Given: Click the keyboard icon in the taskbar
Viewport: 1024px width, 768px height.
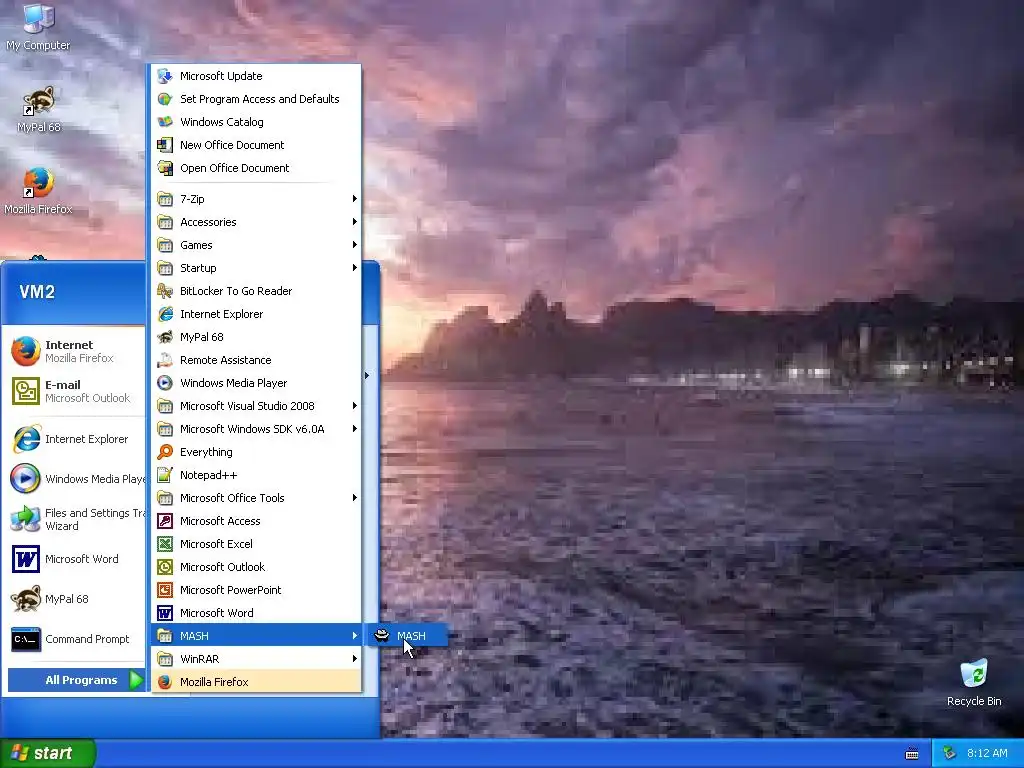Looking at the screenshot, I should coord(912,754).
